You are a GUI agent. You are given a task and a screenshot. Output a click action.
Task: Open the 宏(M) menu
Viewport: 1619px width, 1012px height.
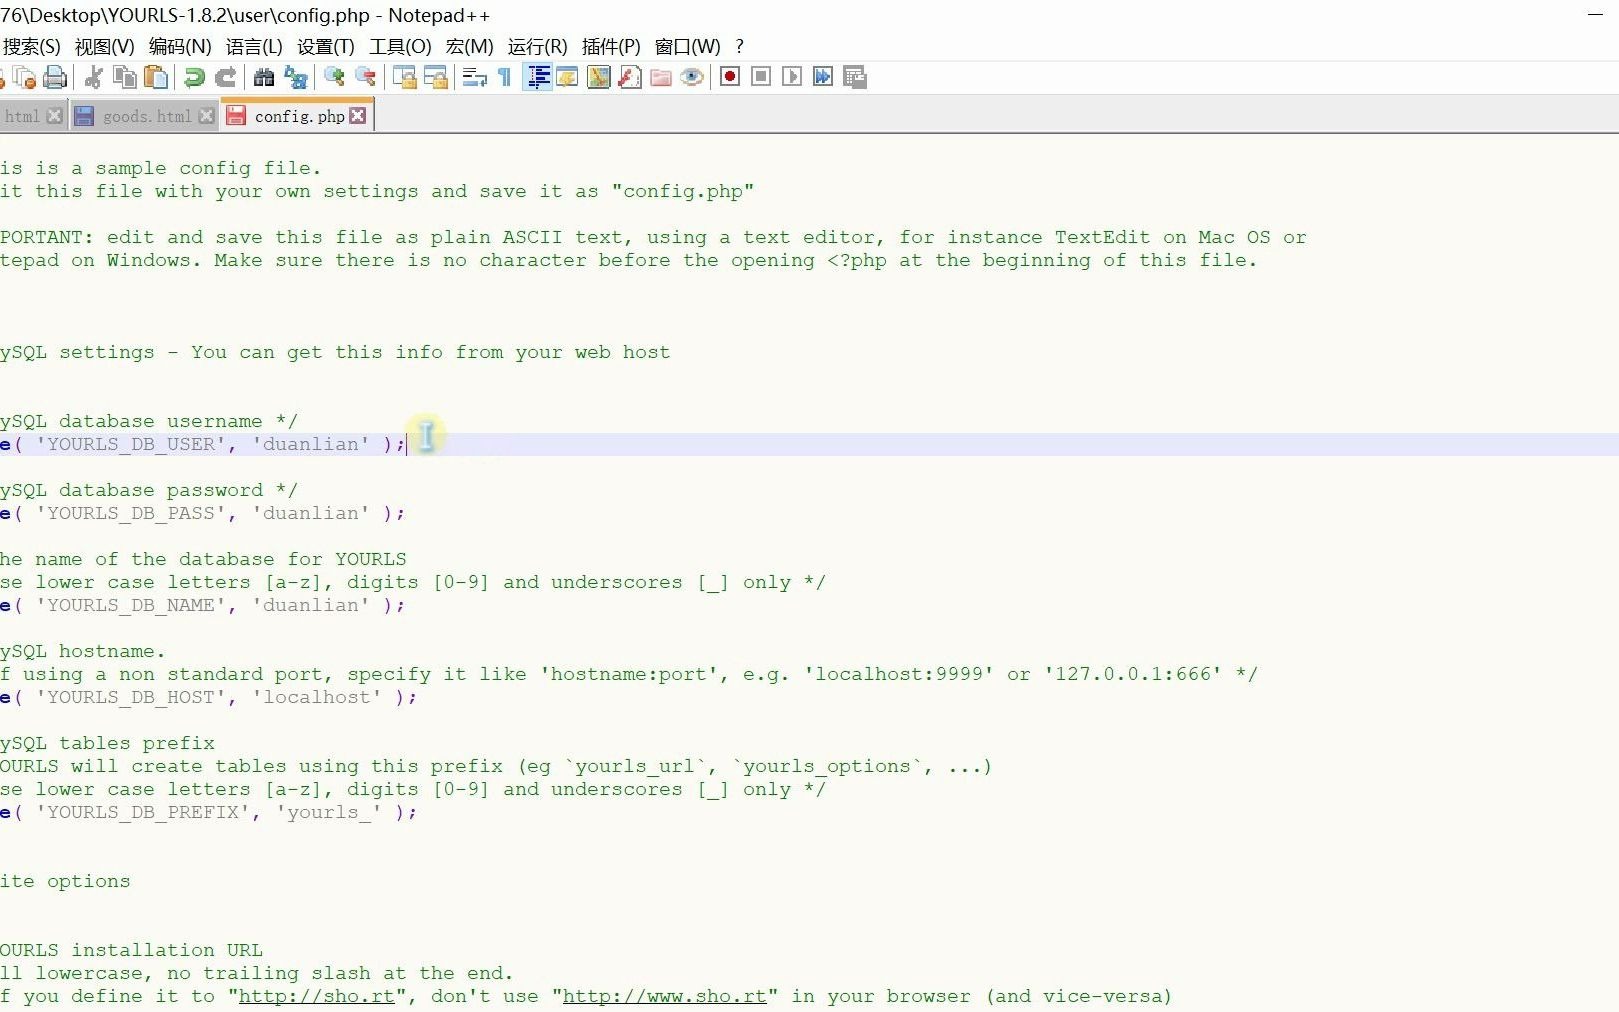click(469, 47)
